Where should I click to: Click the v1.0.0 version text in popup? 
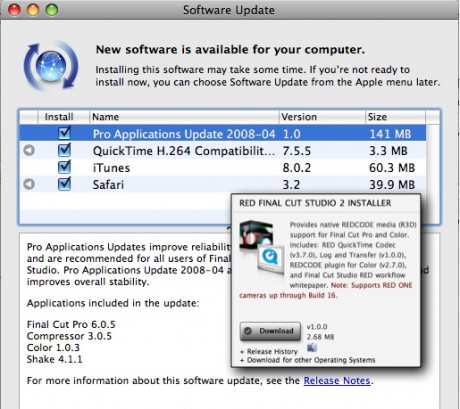[x=317, y=327]
